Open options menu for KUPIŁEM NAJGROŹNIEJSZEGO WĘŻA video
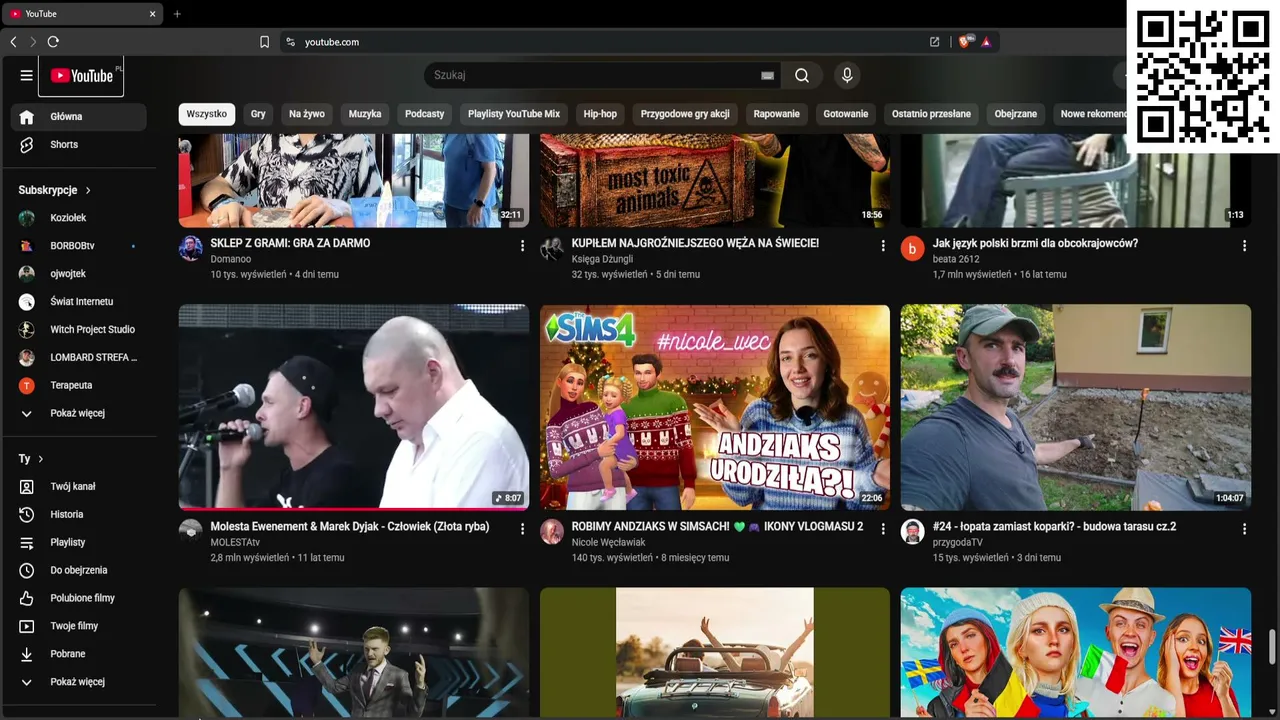Image resolution: width=1280 pixels, height=720 pixels. point(883,246)
